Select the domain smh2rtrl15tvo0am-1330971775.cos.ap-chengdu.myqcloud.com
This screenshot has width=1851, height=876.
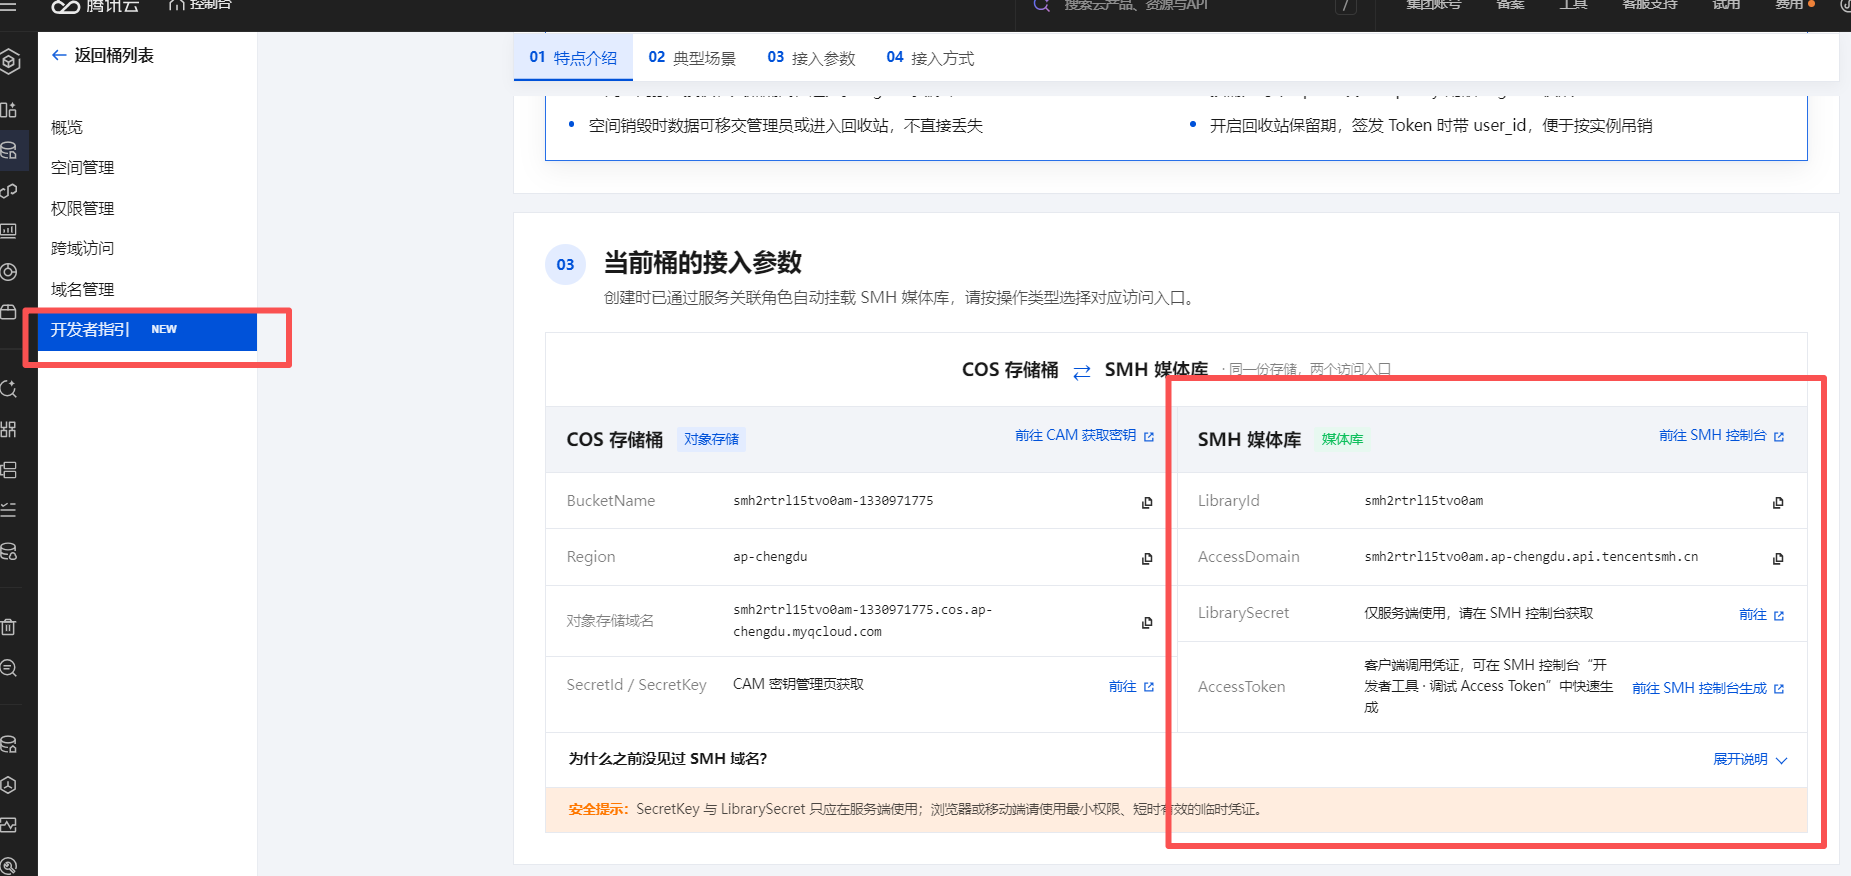(863, 621)
